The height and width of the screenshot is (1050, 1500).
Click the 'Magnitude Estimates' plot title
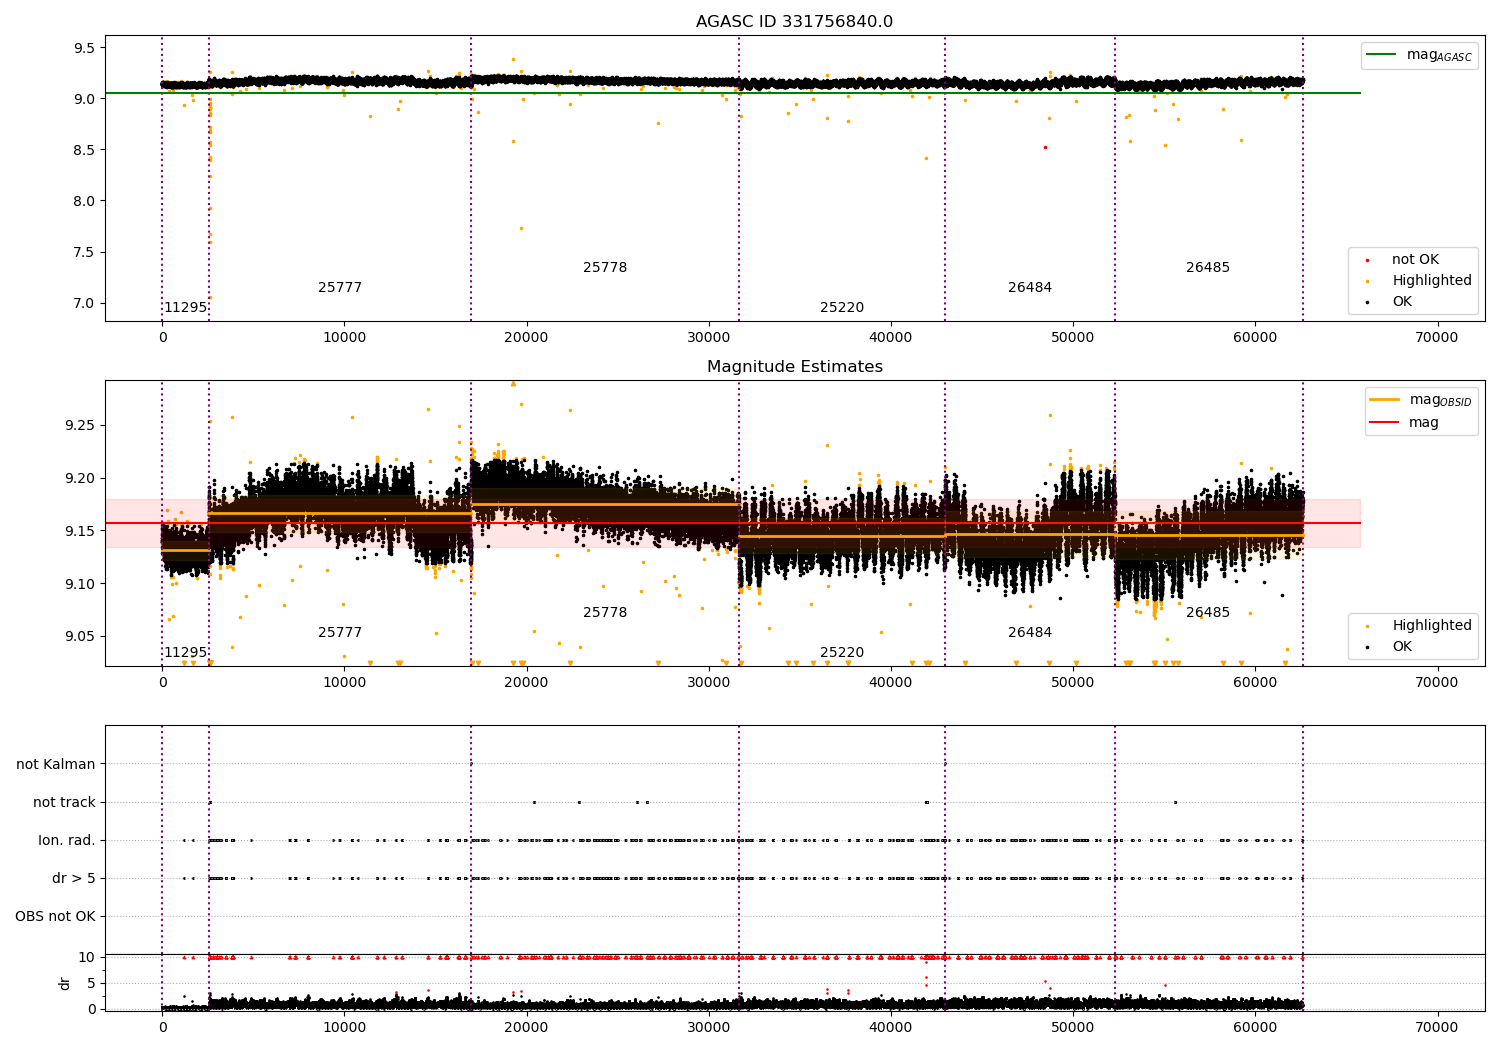794,367
